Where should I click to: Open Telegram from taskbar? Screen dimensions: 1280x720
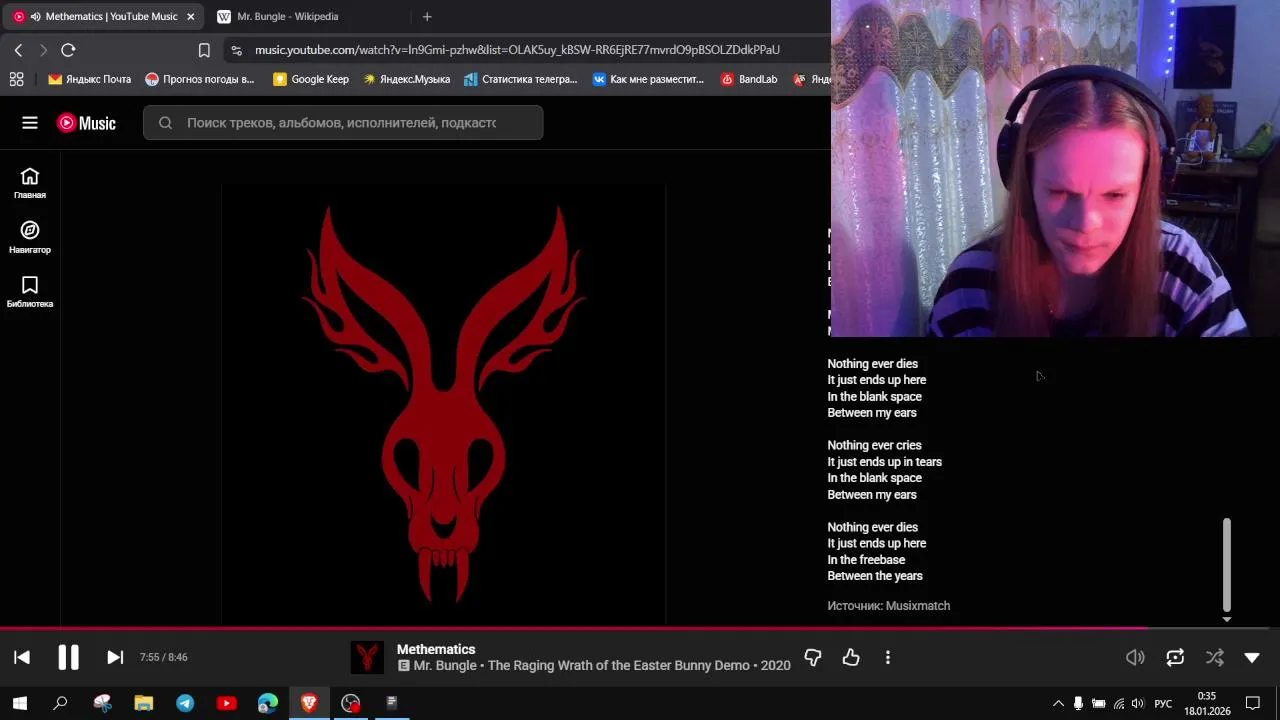tap(185, 703)
